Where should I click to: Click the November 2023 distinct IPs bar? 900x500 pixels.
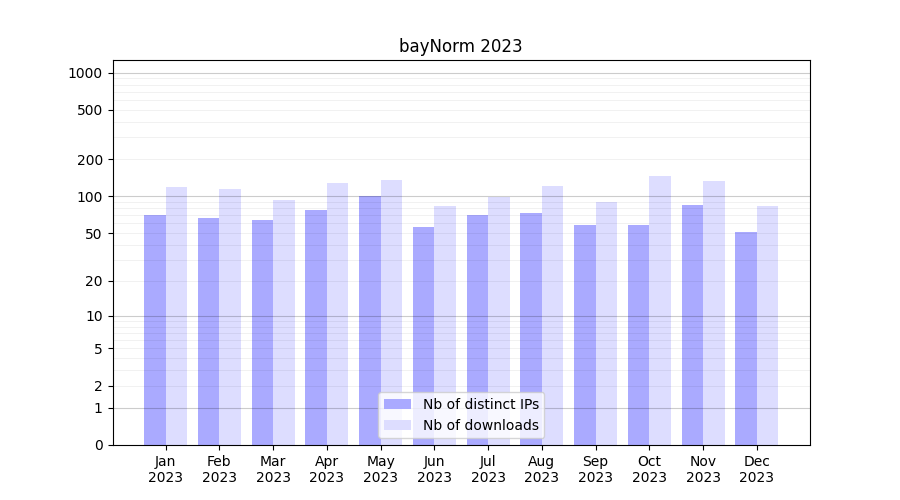pyautogui.click(x=692, y=325)
